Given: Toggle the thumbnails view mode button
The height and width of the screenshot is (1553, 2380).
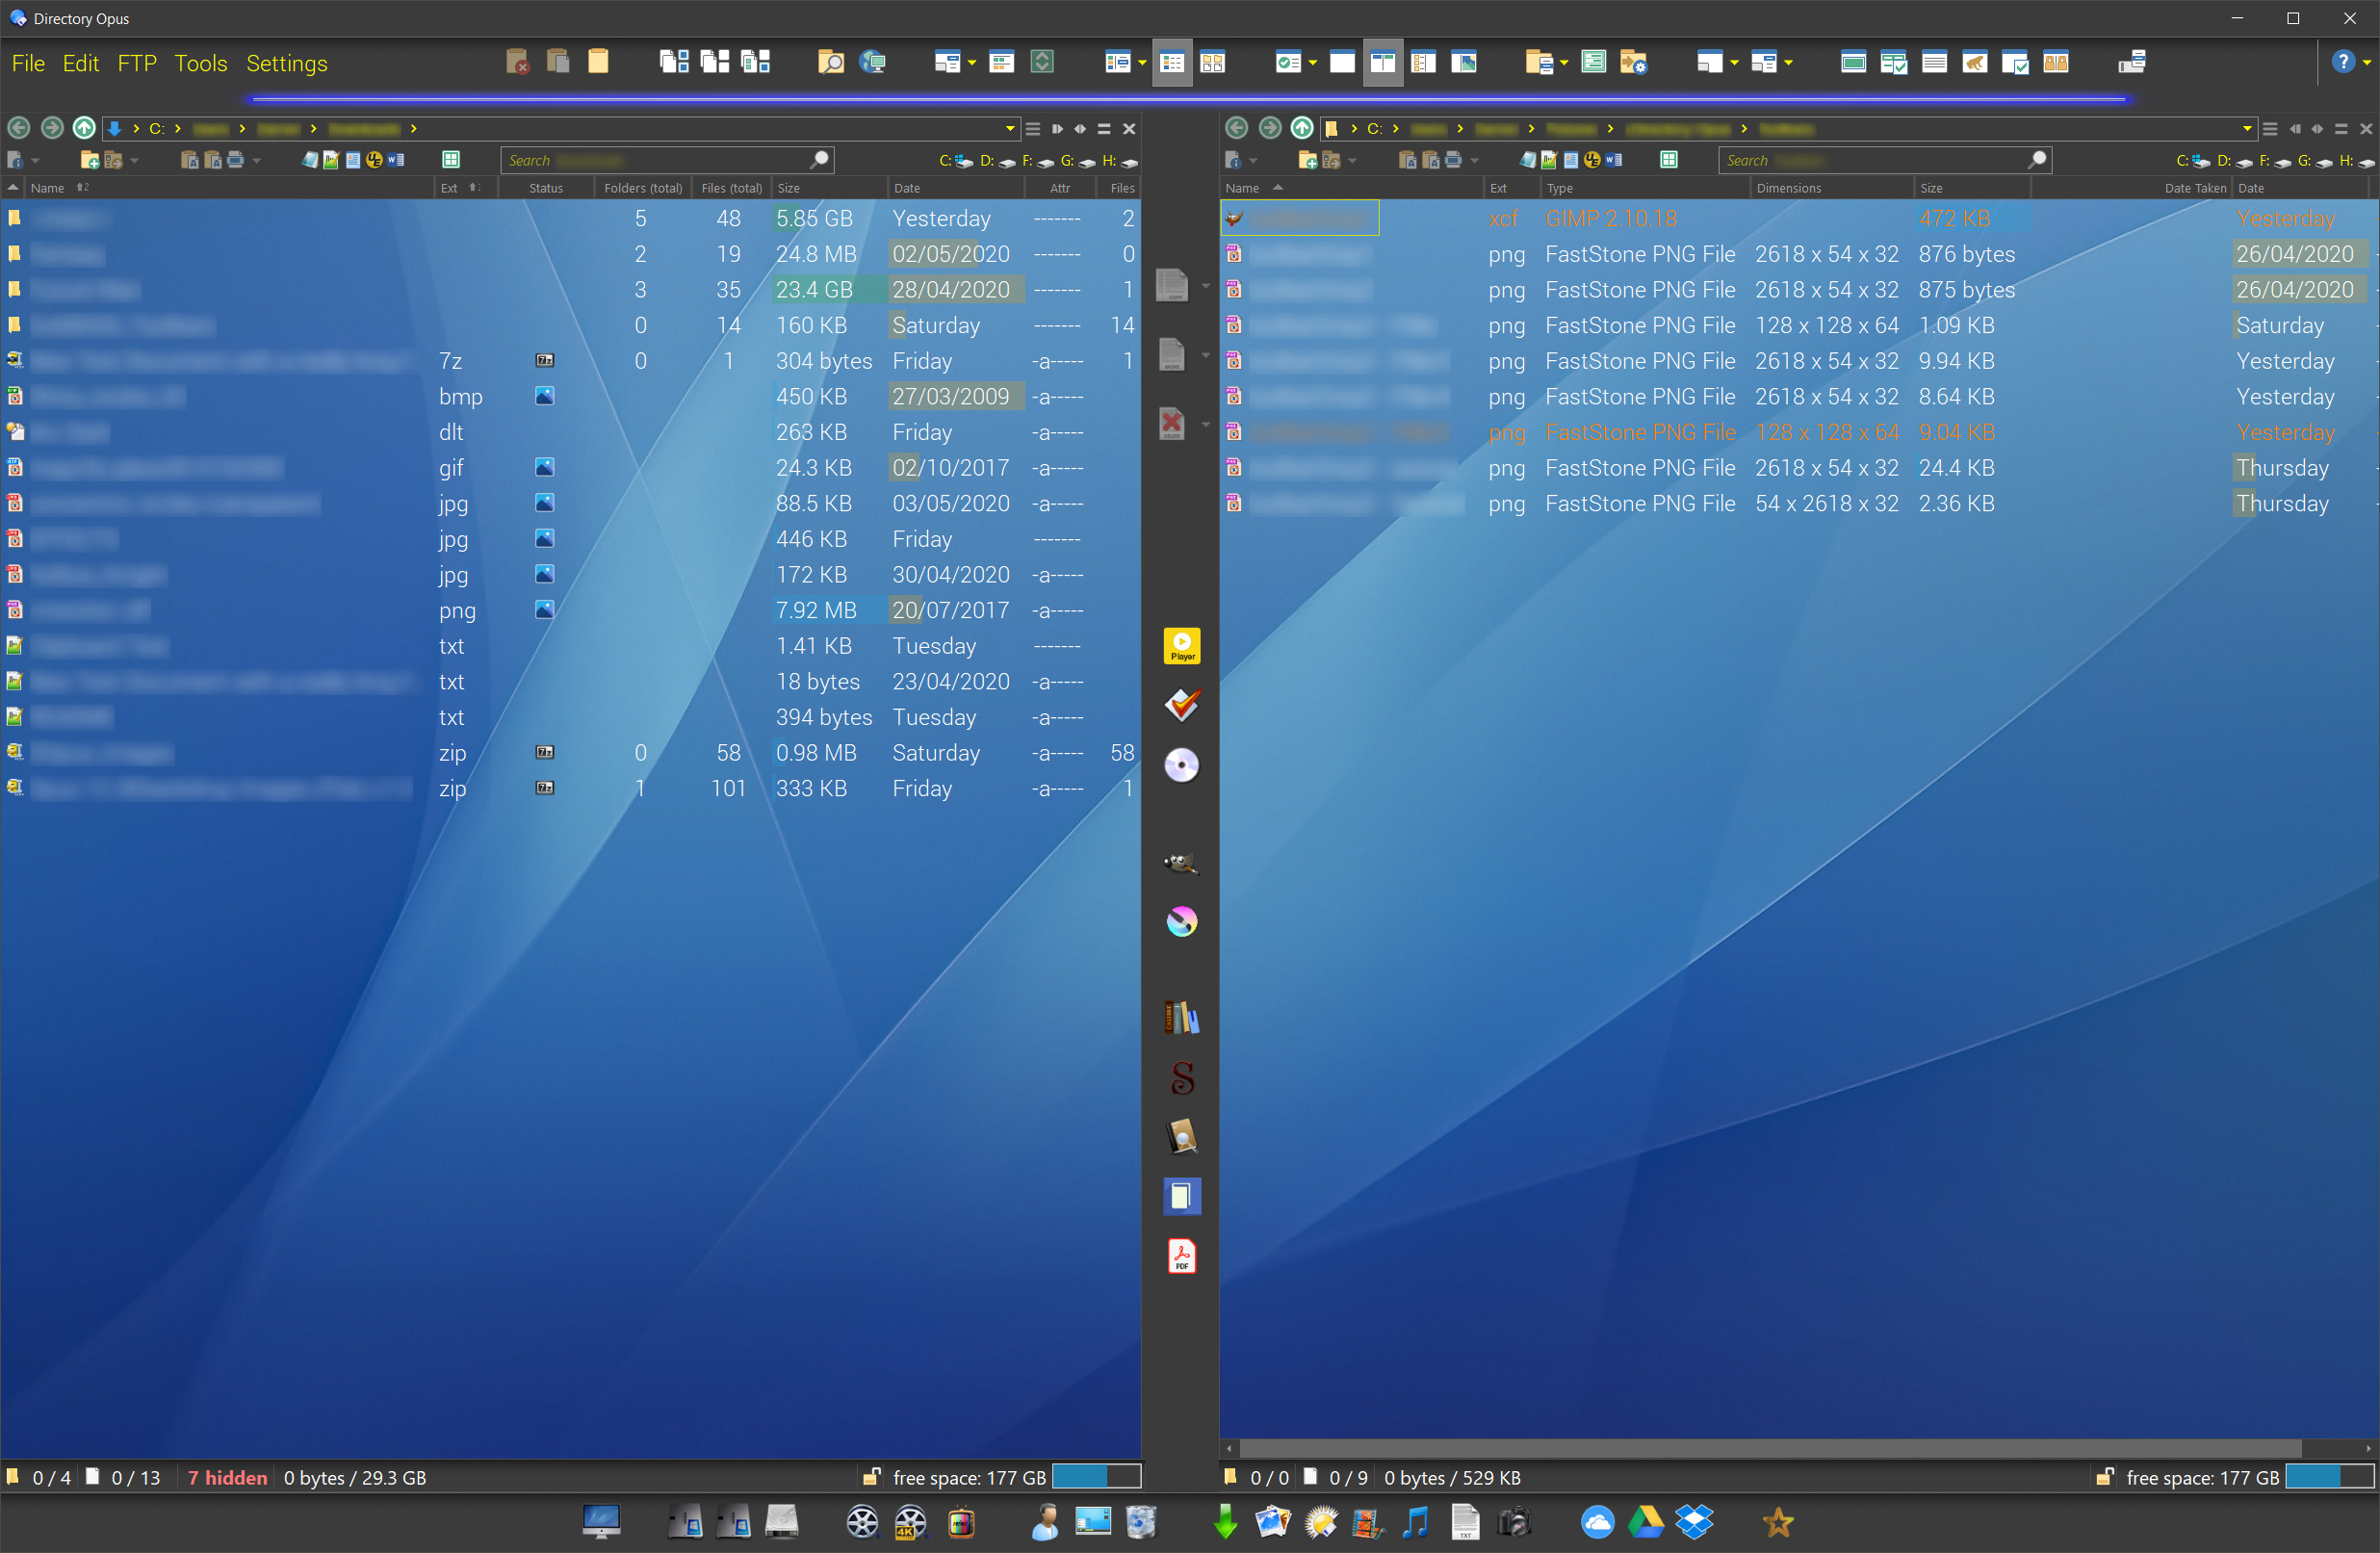Looking at the screenshot, I should pos(1212,63).
